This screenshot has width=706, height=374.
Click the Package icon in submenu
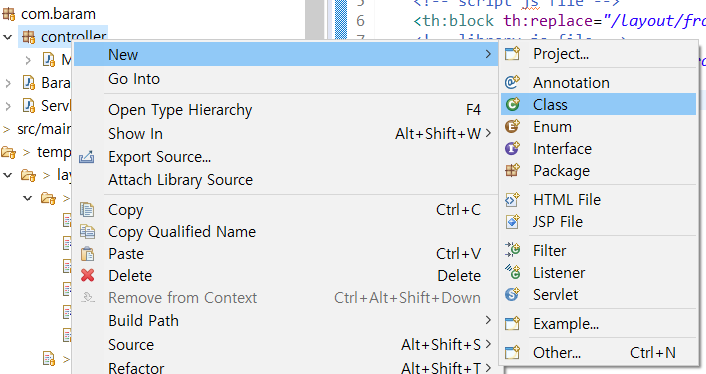512,171
